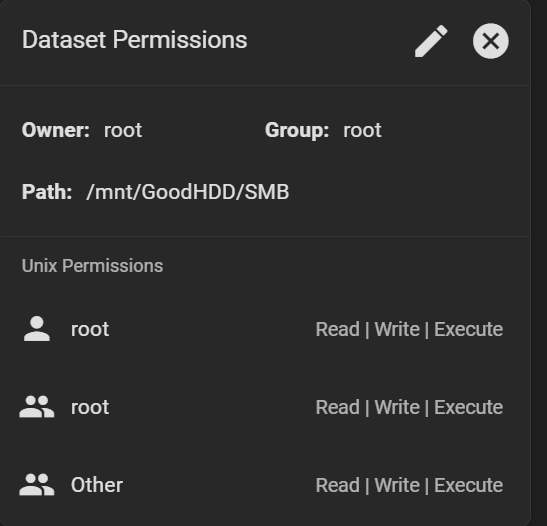The image size is (547, 526).
Task: Select the Dataset Permissions title text
Action: click(135, 40)
